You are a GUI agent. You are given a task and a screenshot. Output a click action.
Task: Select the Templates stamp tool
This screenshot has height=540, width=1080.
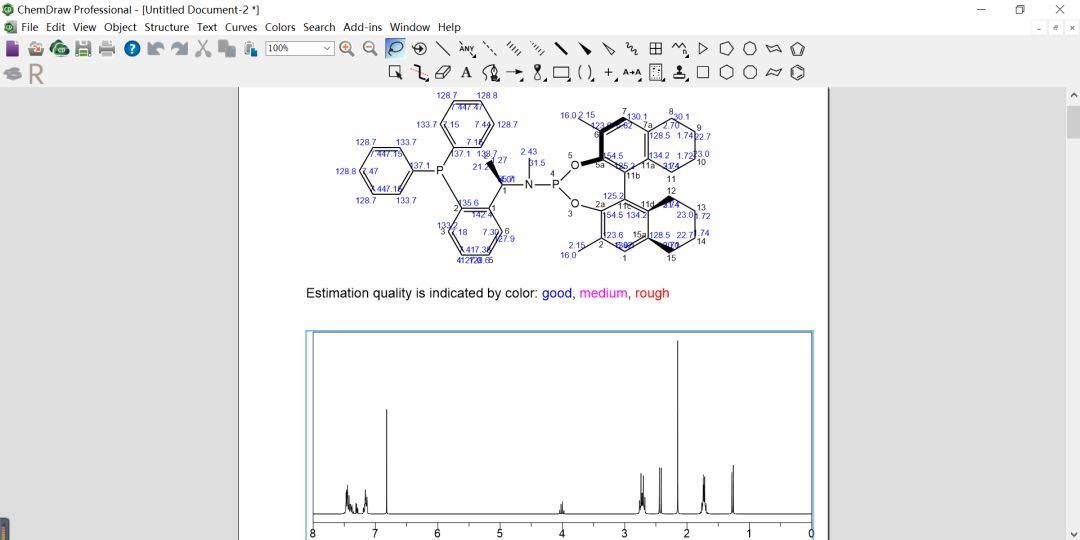(x=679, y=72)
